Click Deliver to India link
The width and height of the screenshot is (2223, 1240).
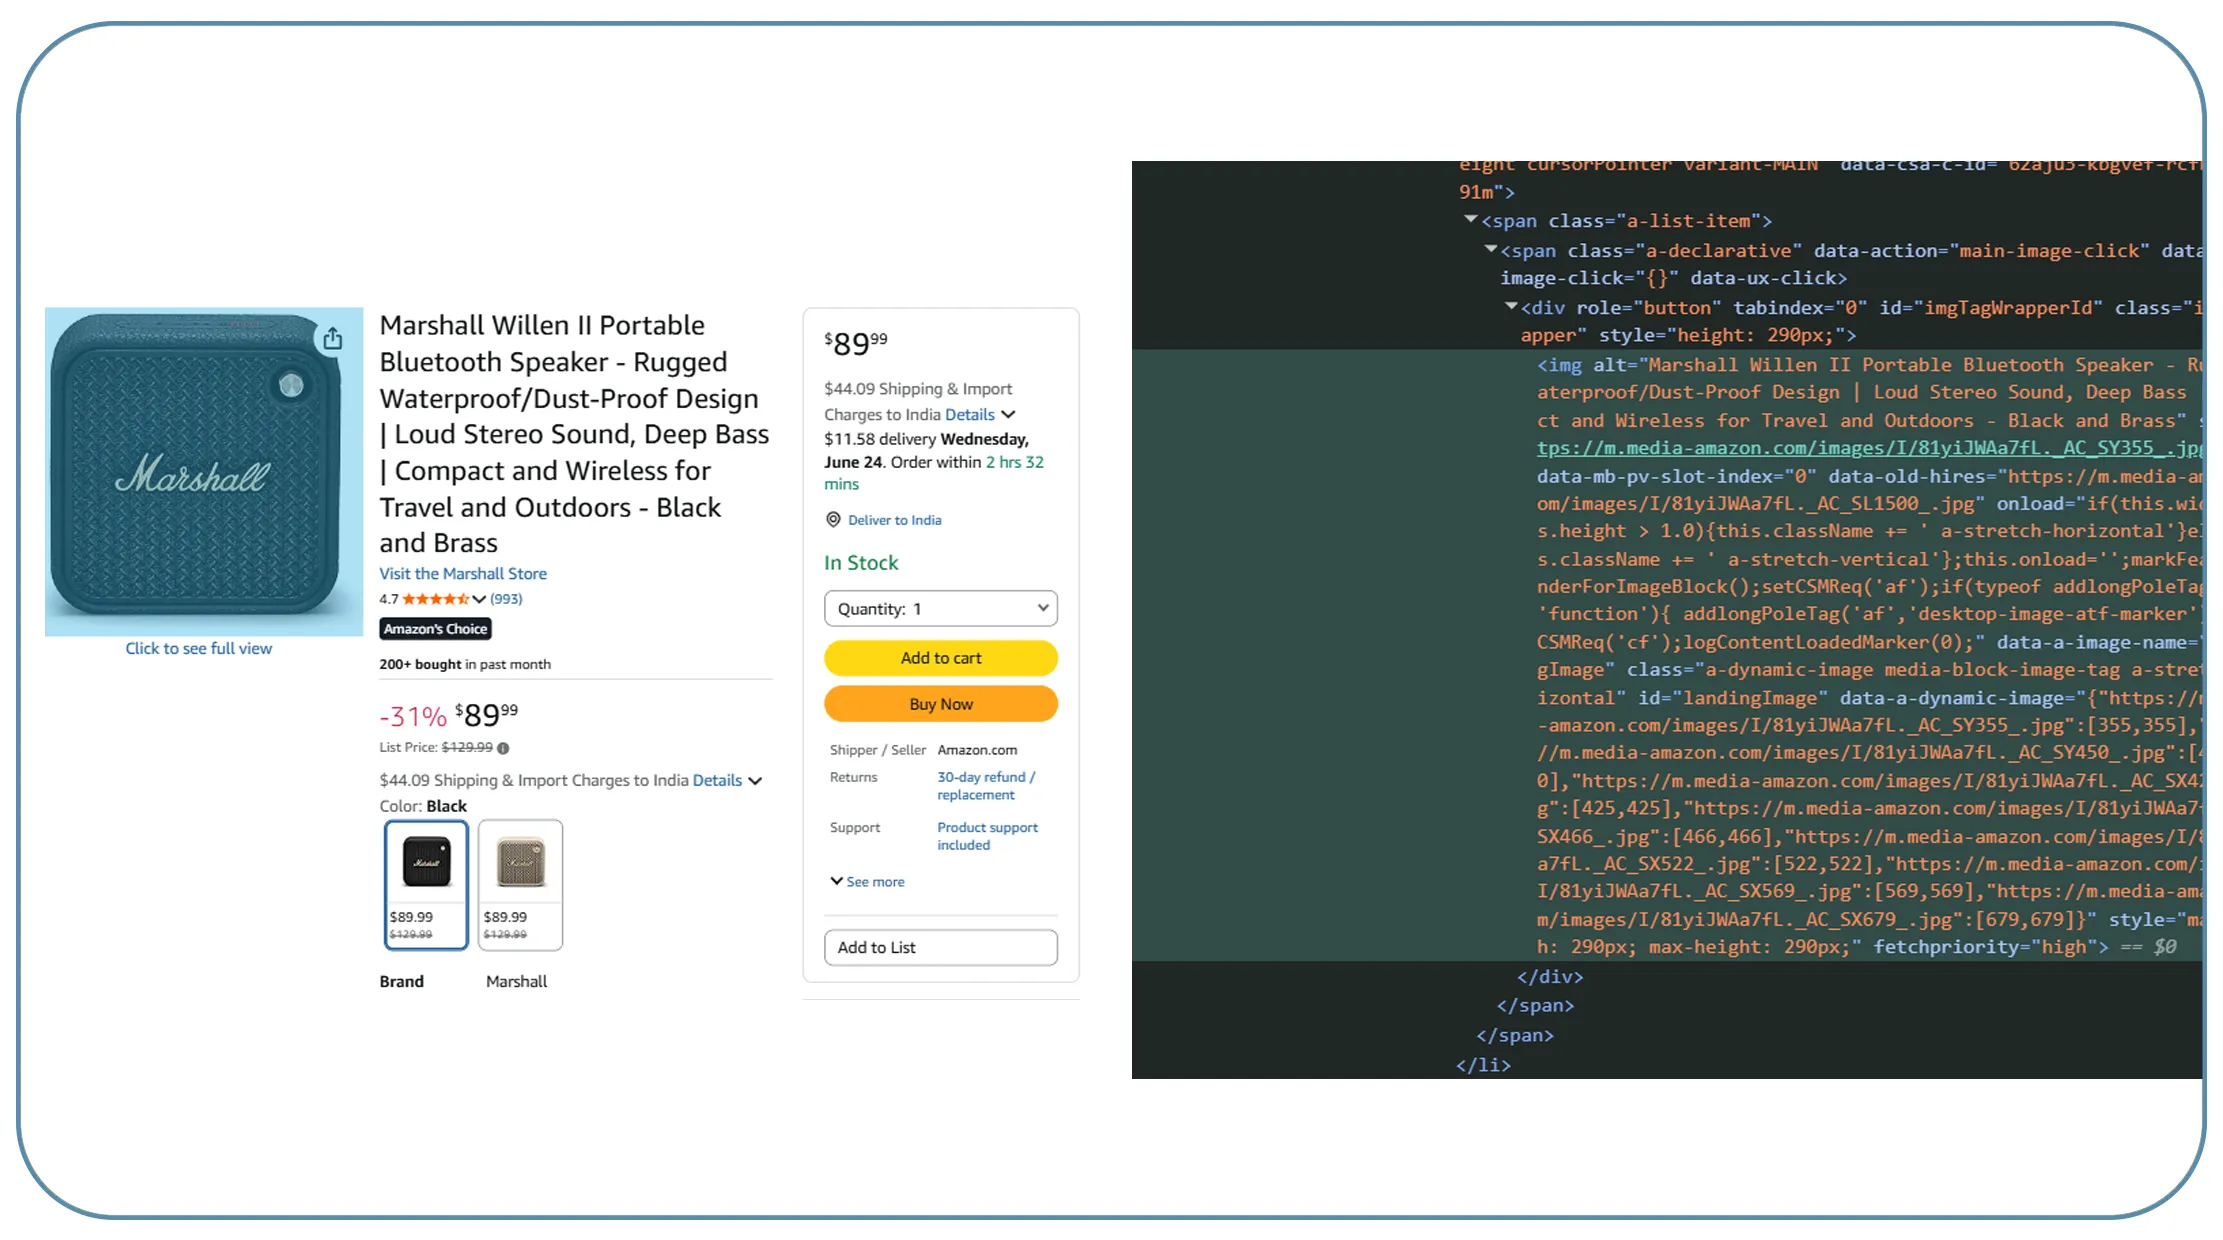[x=895, y=520]
